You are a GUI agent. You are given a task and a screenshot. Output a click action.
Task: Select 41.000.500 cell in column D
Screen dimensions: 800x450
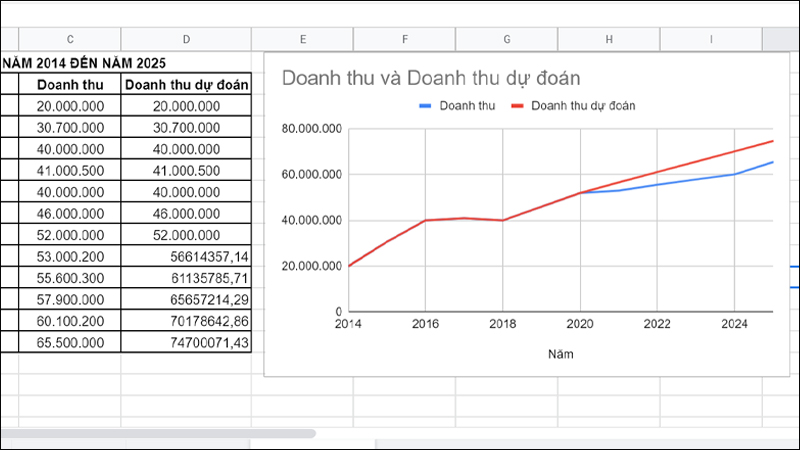pyautogui.click(x=186, y=170)
